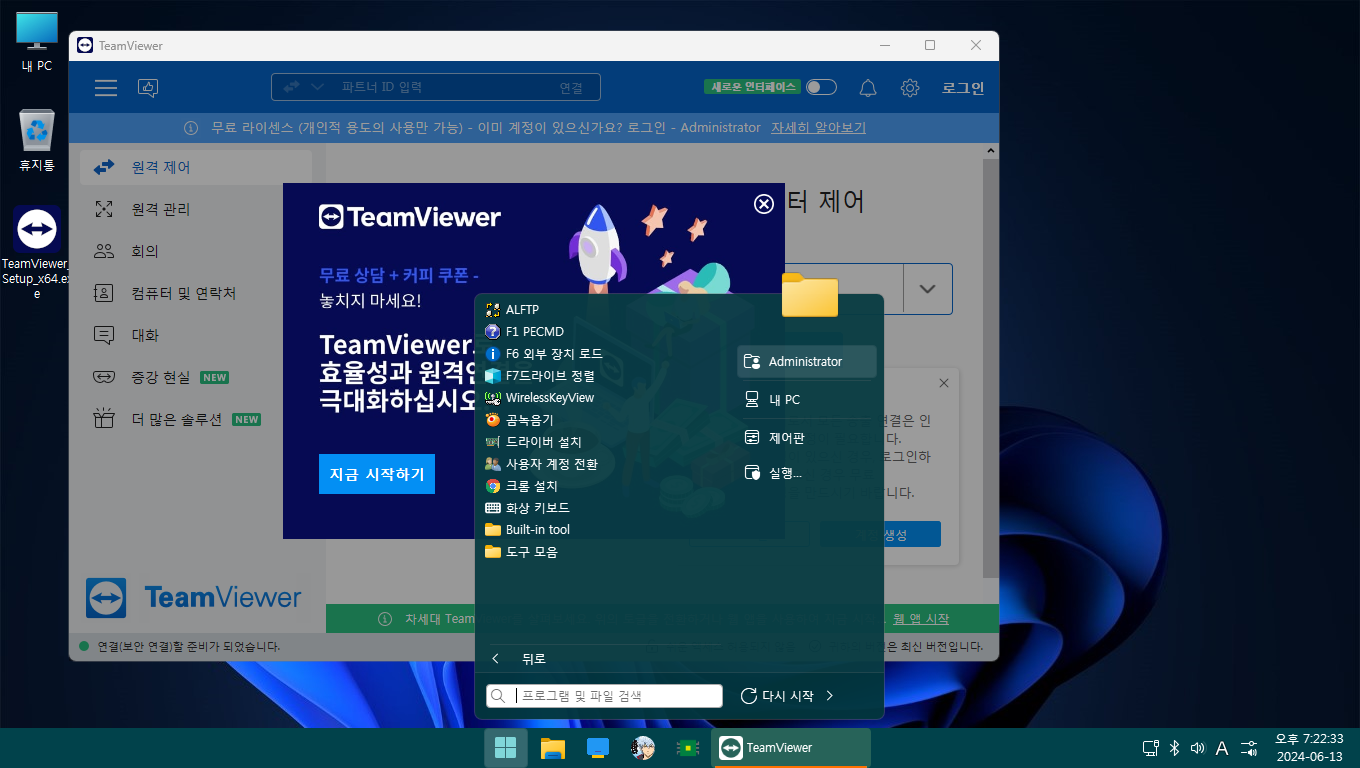The width and height of the screenshot is (1360, 768).
Task: Select 증강 현실 sidebar tab
Action: (196, 377)
